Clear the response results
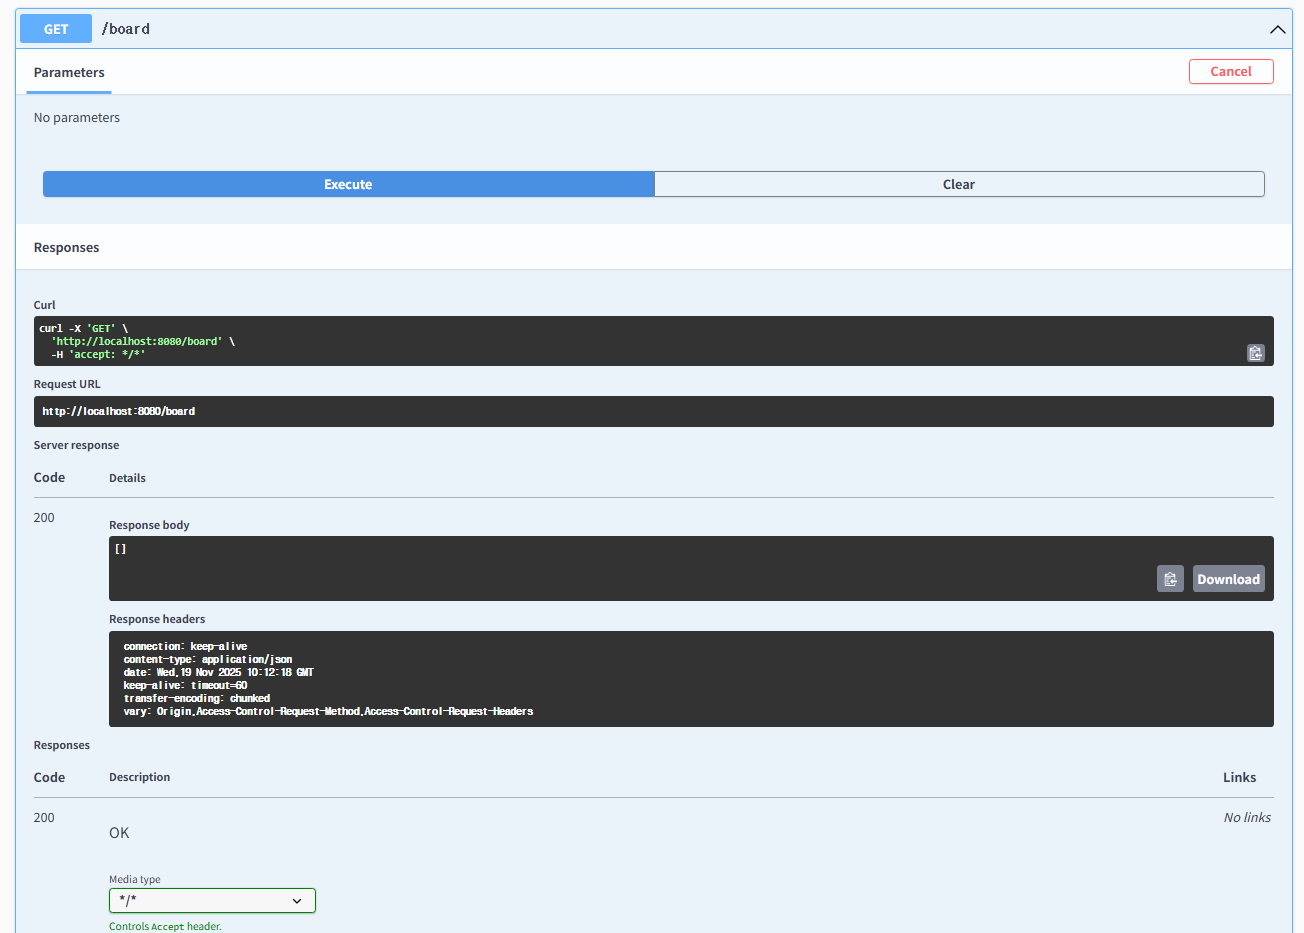The image size is (1304, 933). [959, 184]
